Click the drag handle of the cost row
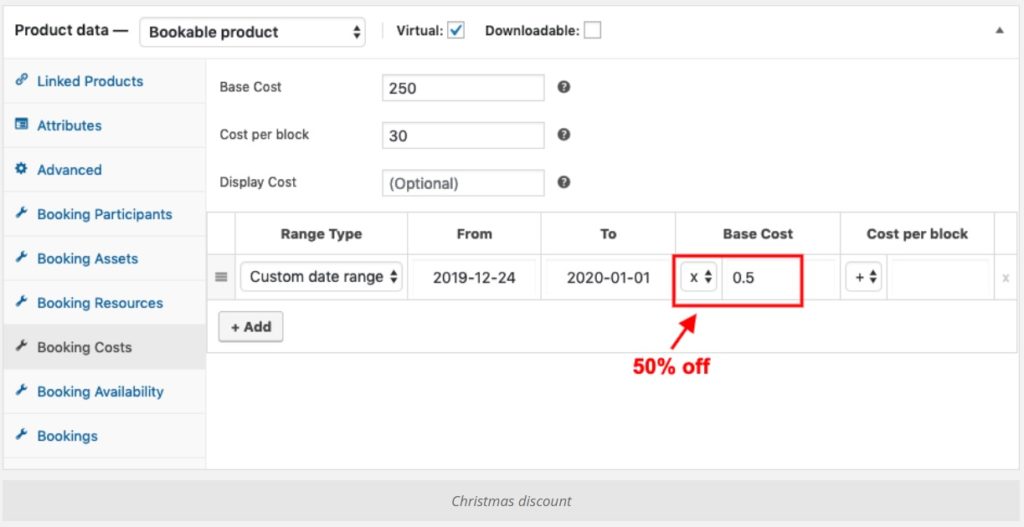The image size is (1024, 527). point(221,277)
